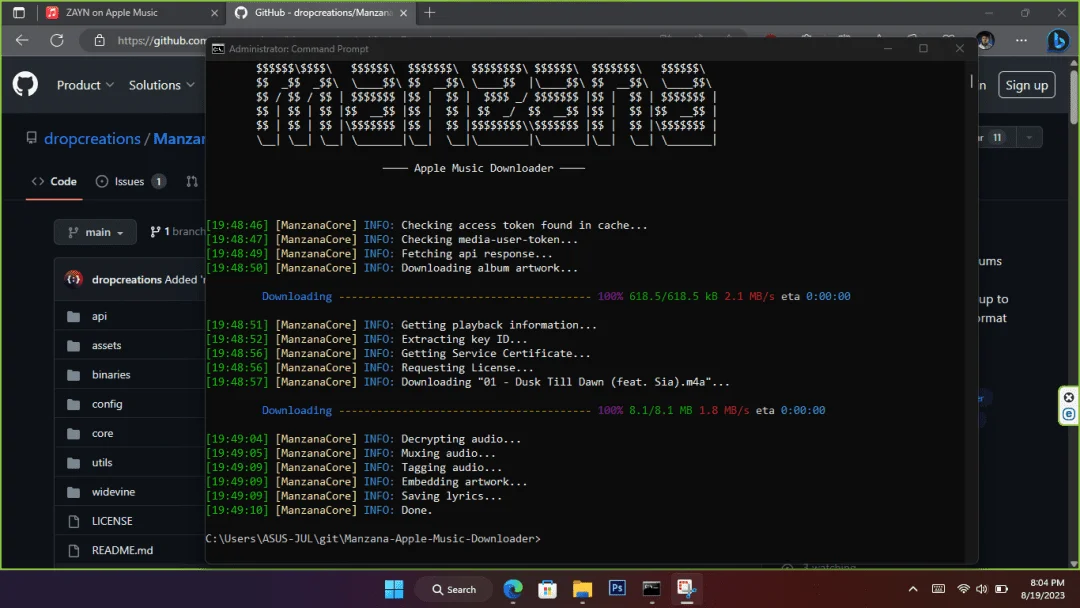Refresh the GitHub page
The image size is (1080, 608).
click(57, 41)
